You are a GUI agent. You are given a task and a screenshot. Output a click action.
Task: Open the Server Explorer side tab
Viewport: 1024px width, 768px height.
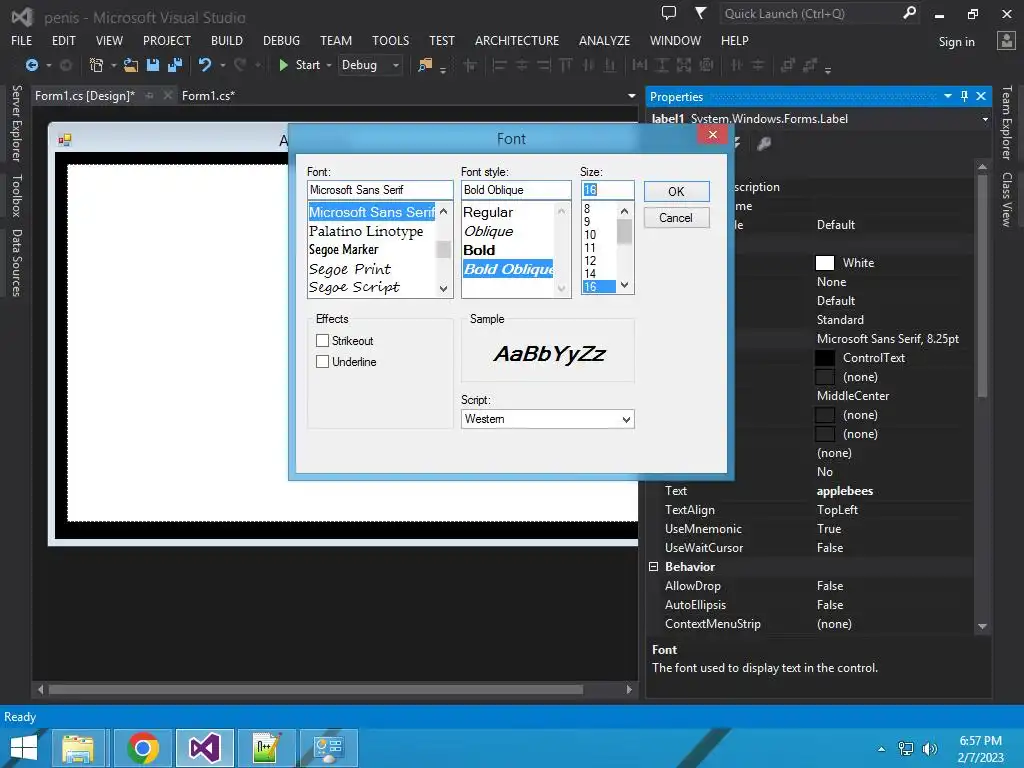17,124
